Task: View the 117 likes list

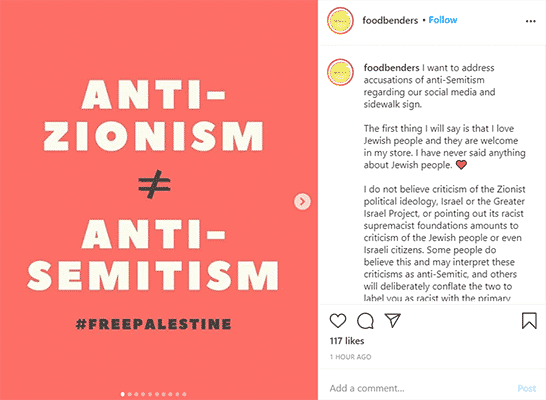Action: [347, 341]
